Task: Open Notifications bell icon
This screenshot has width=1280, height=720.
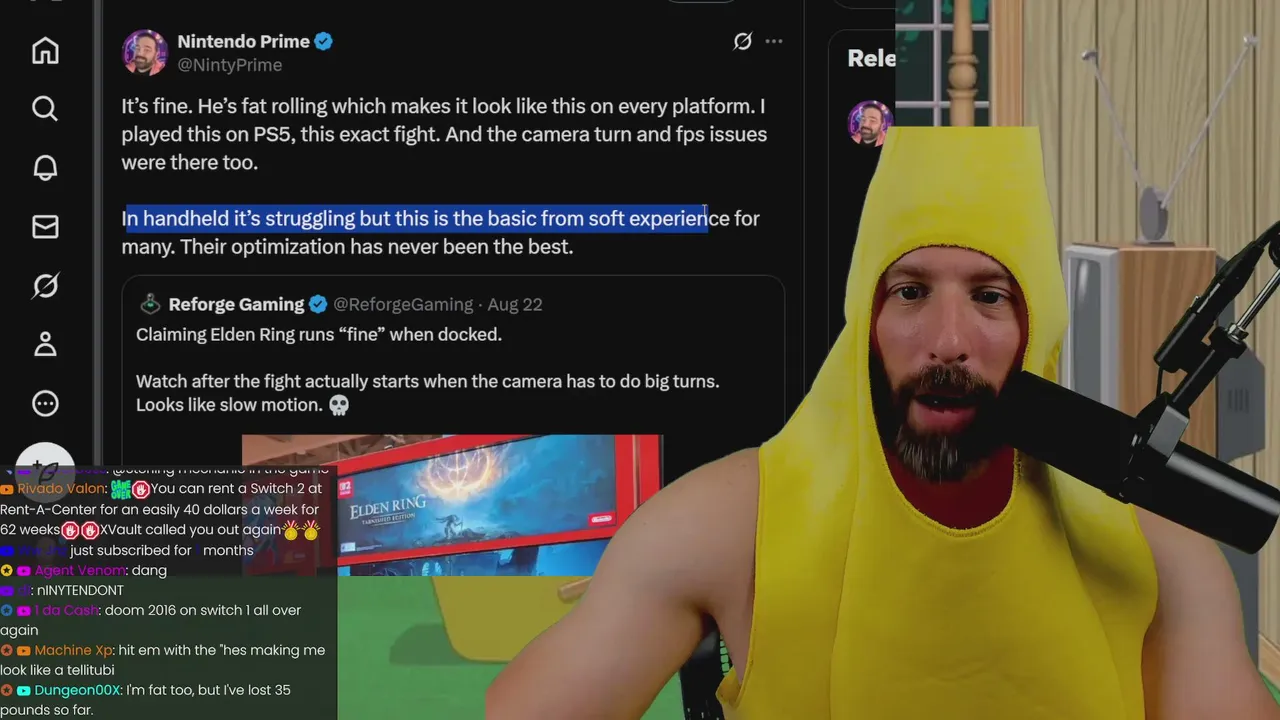Action: [x=45, y=168]
